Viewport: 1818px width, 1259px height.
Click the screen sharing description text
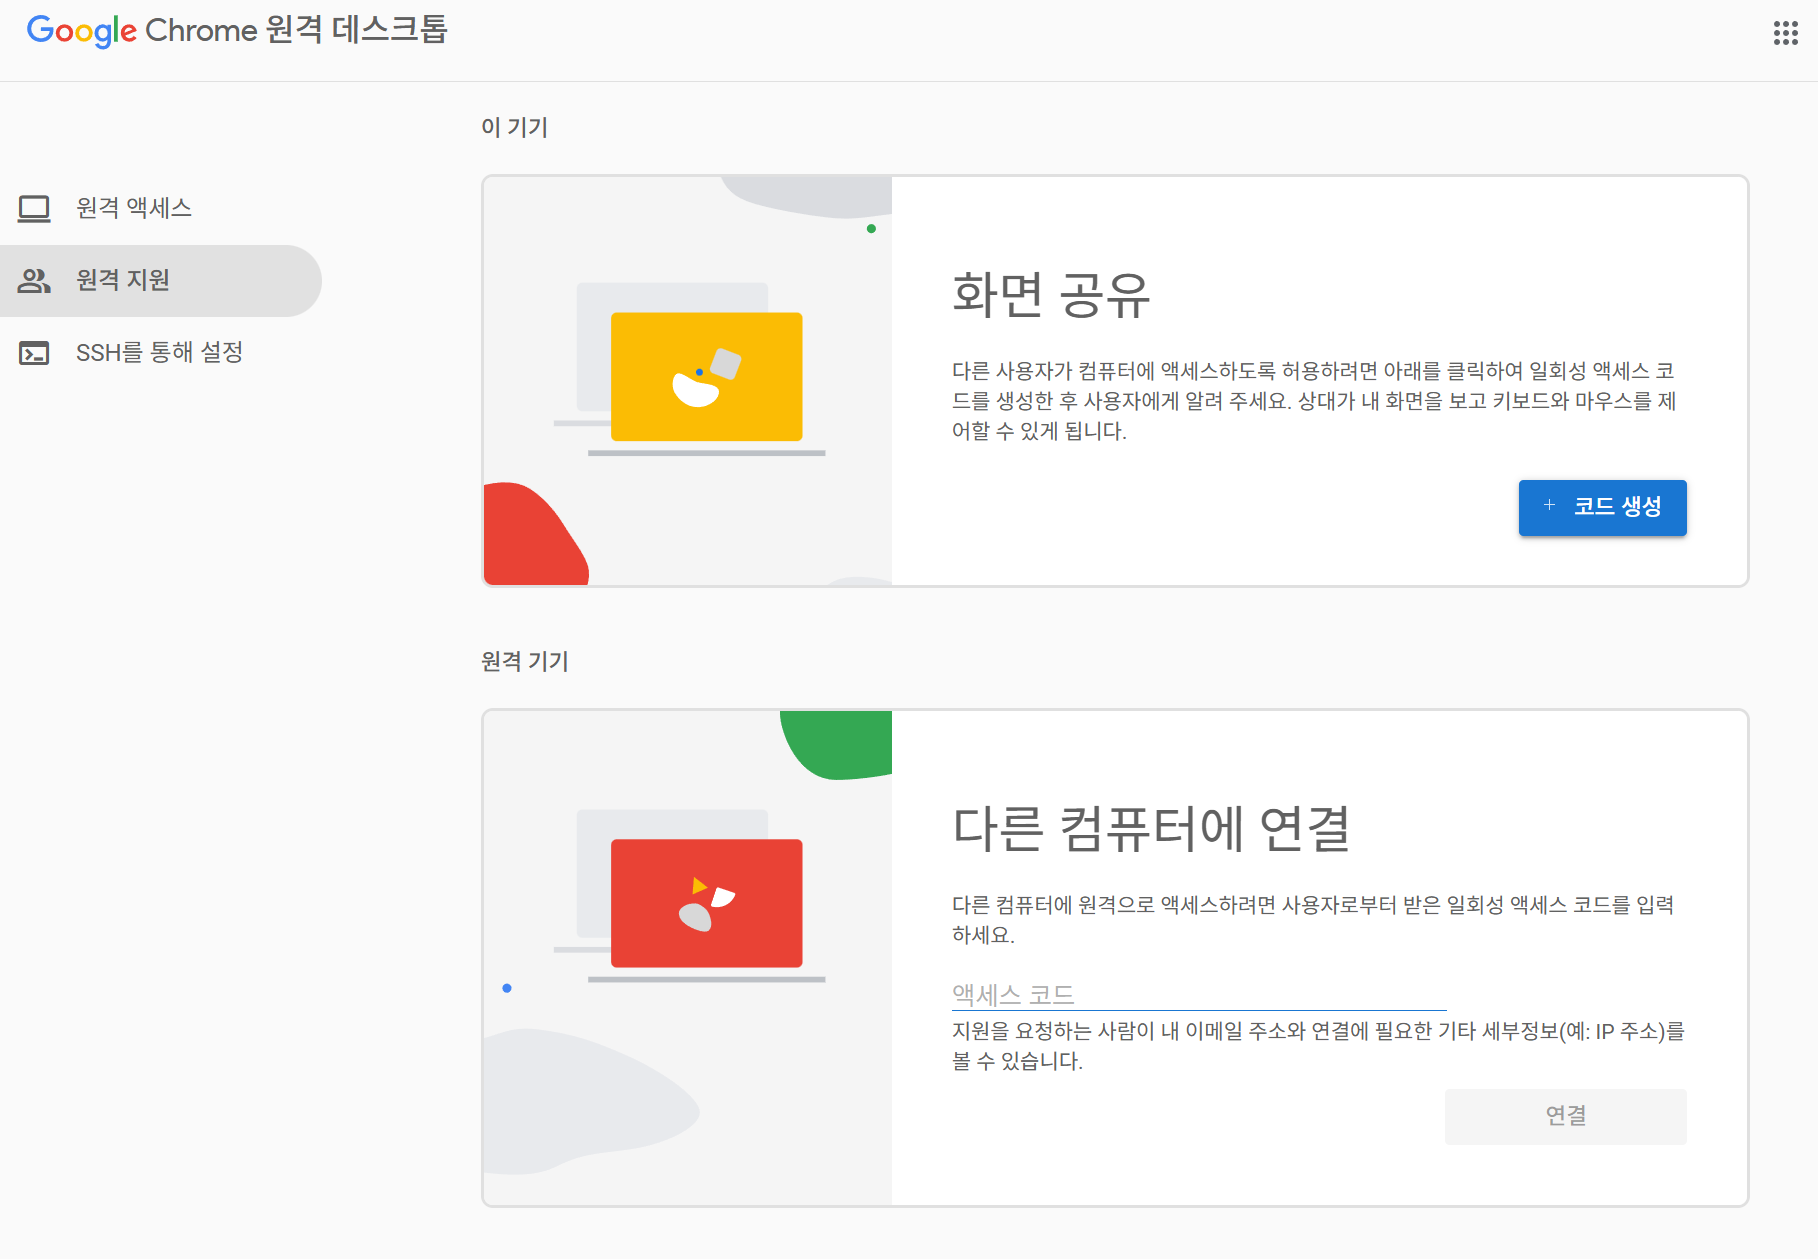coord(1313,401)
